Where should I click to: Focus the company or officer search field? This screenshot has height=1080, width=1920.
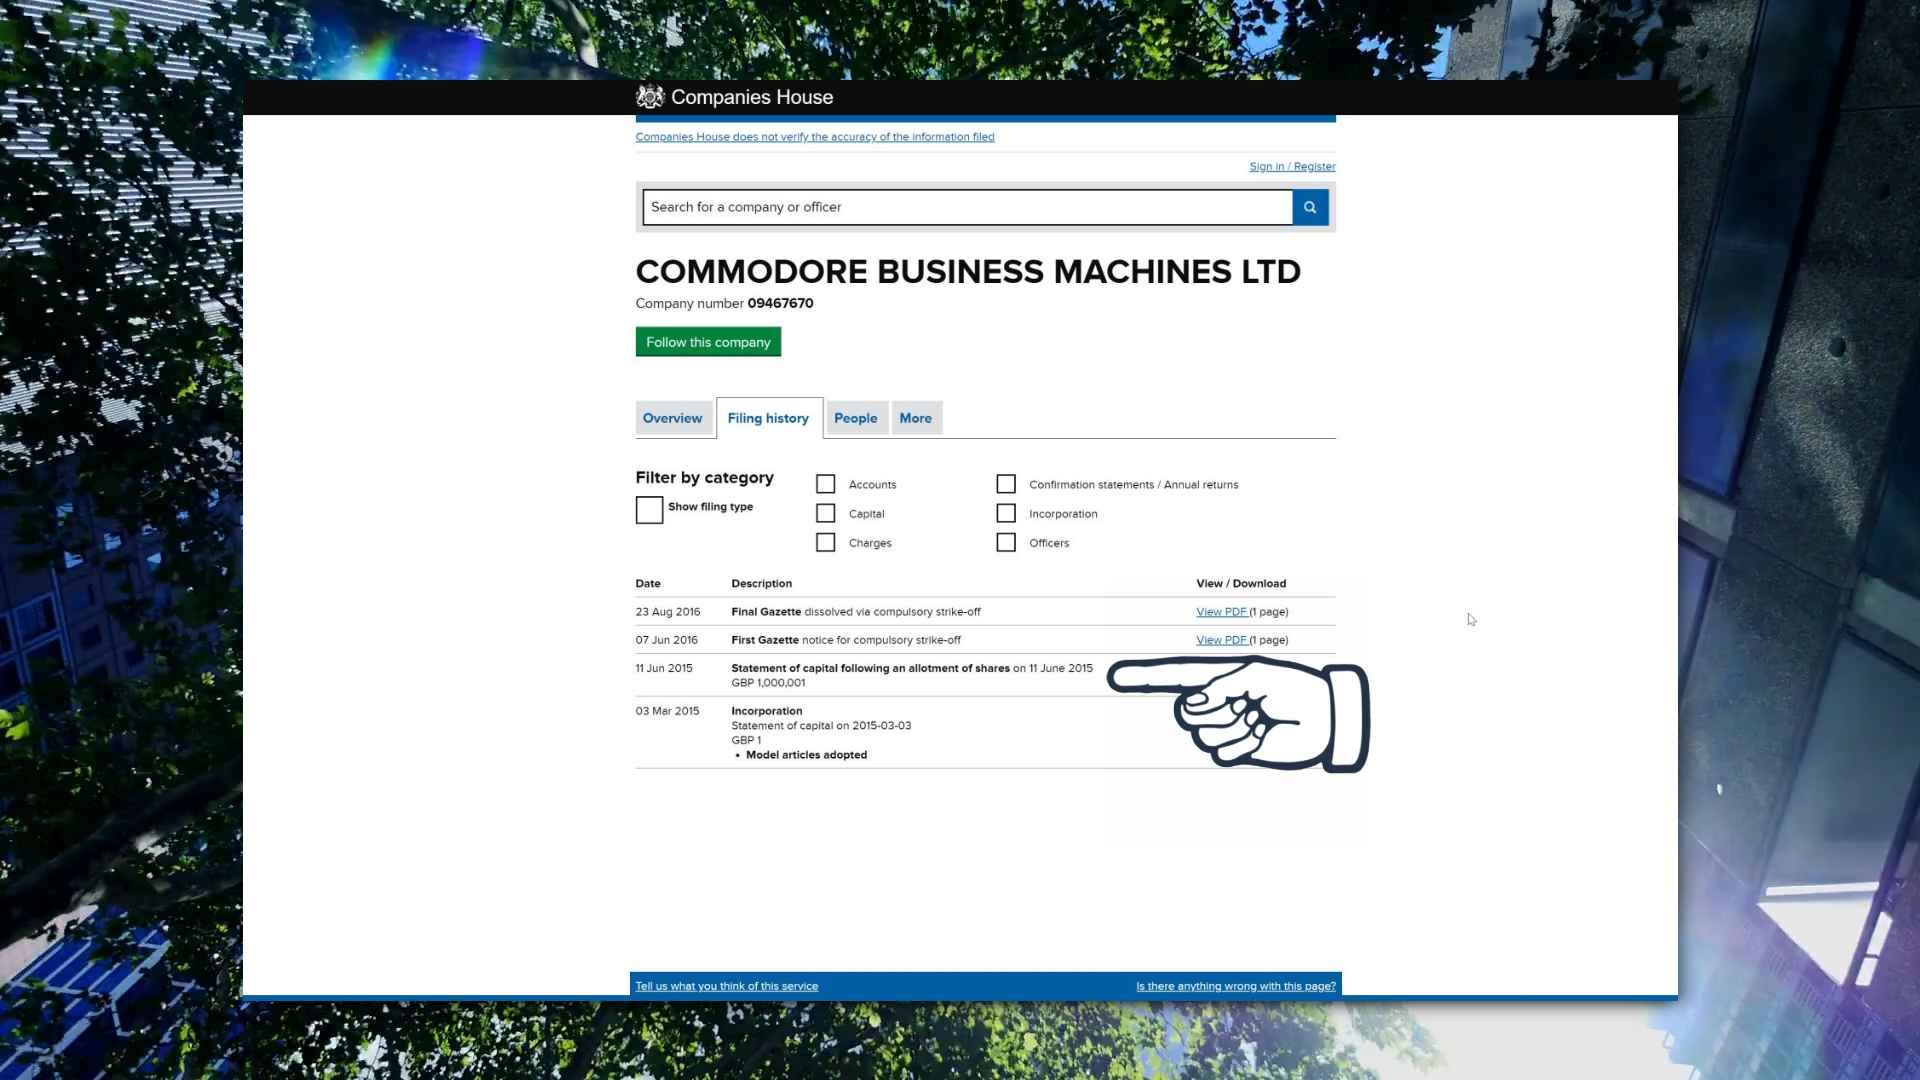tap(968, 207)
